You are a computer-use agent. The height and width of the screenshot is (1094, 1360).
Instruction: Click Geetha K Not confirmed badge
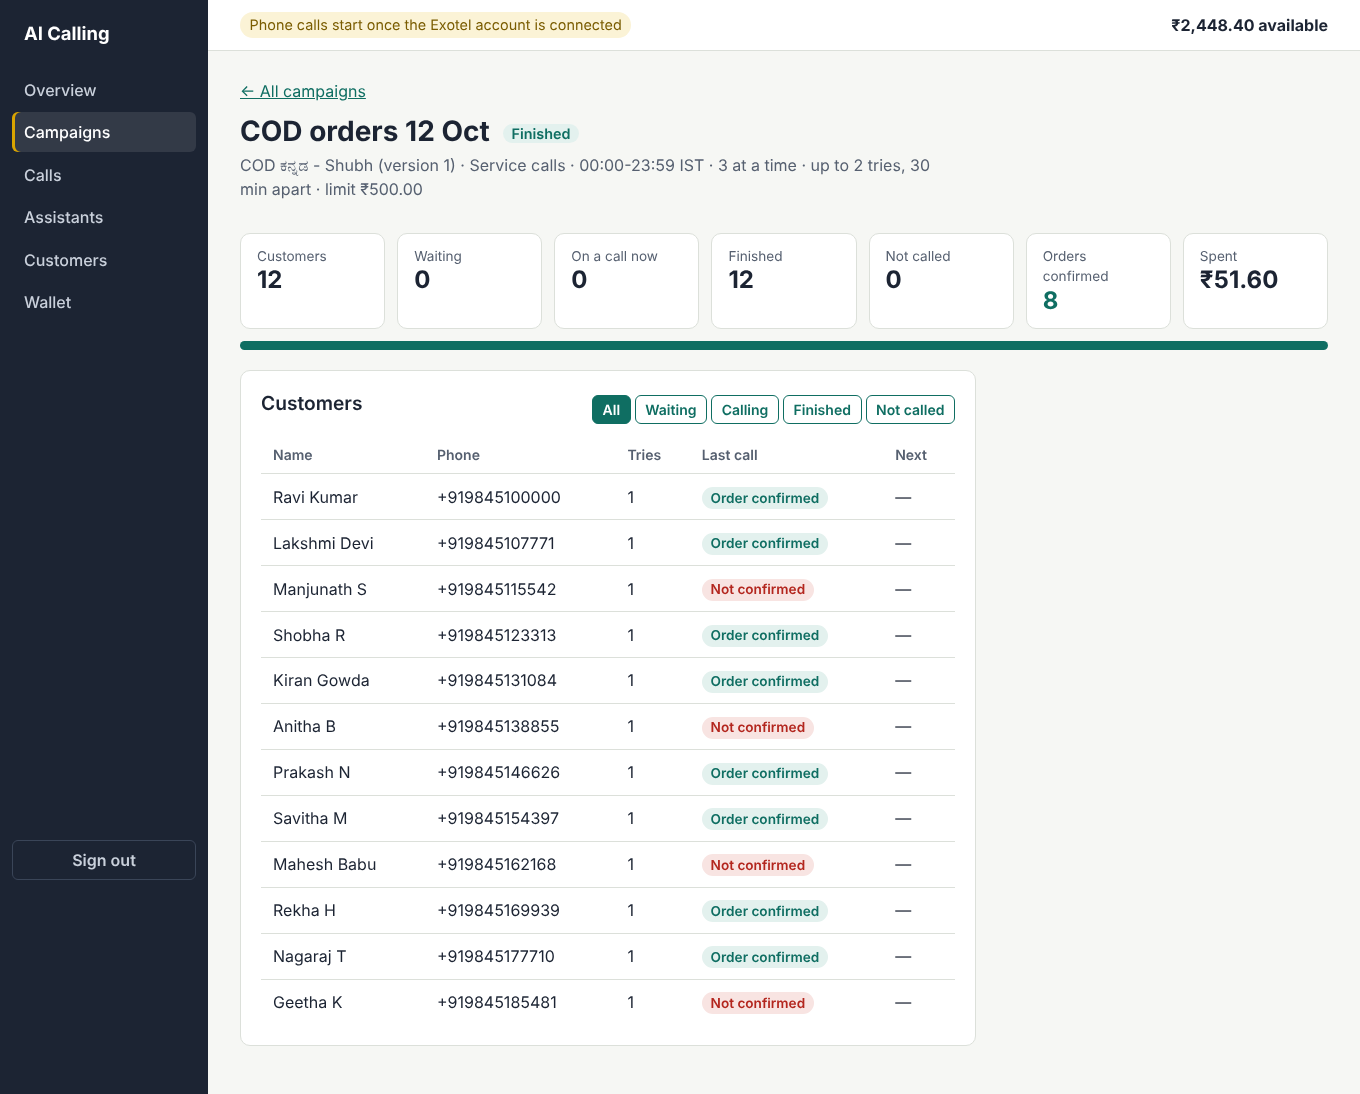click(758, 1003)
